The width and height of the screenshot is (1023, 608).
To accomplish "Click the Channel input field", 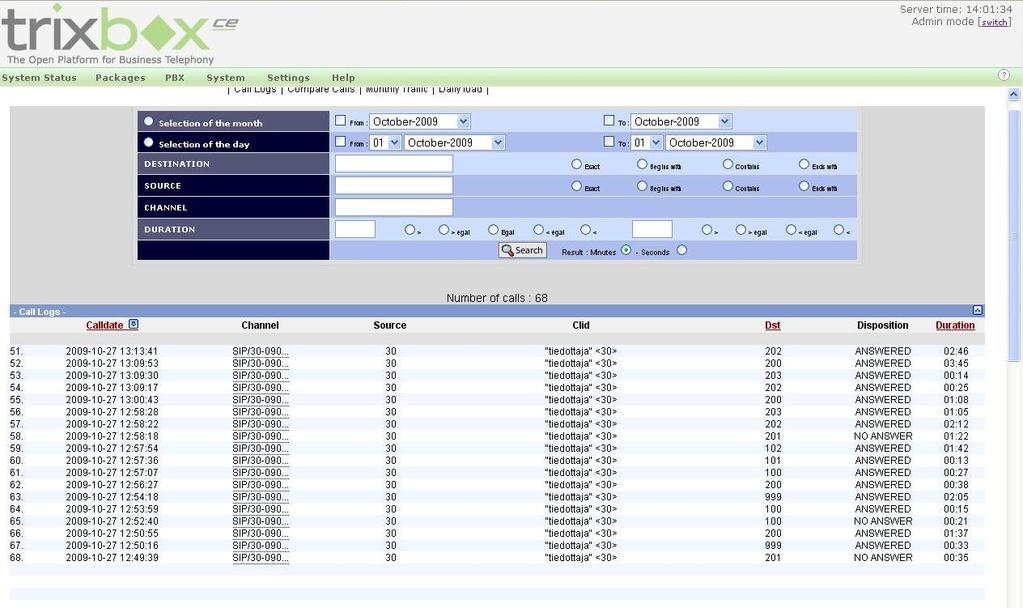I will pos(393,207).
